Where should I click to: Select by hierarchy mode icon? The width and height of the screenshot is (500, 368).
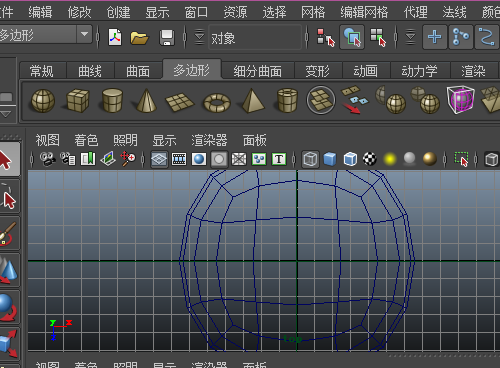[326, 37]
